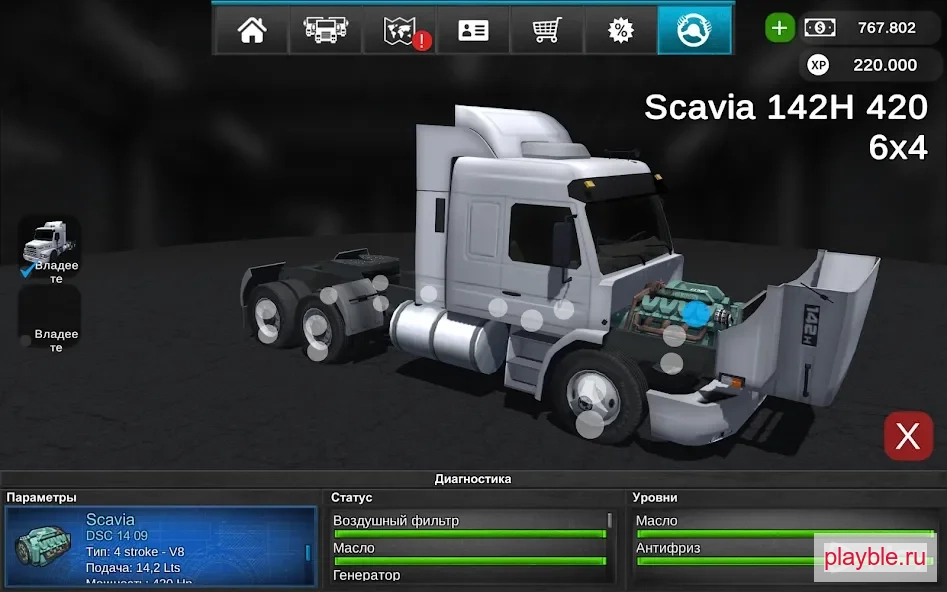Click the Подача: 14,2 Lts line

point(133,568)
